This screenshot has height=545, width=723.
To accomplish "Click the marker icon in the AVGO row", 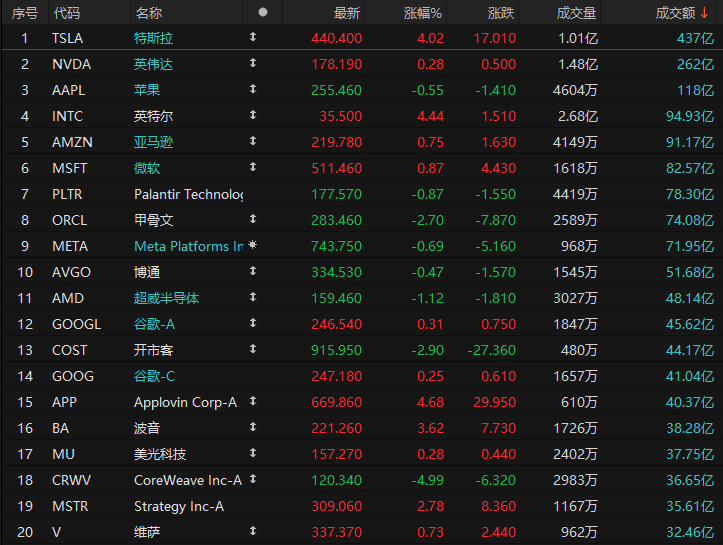I will point(253,271).
